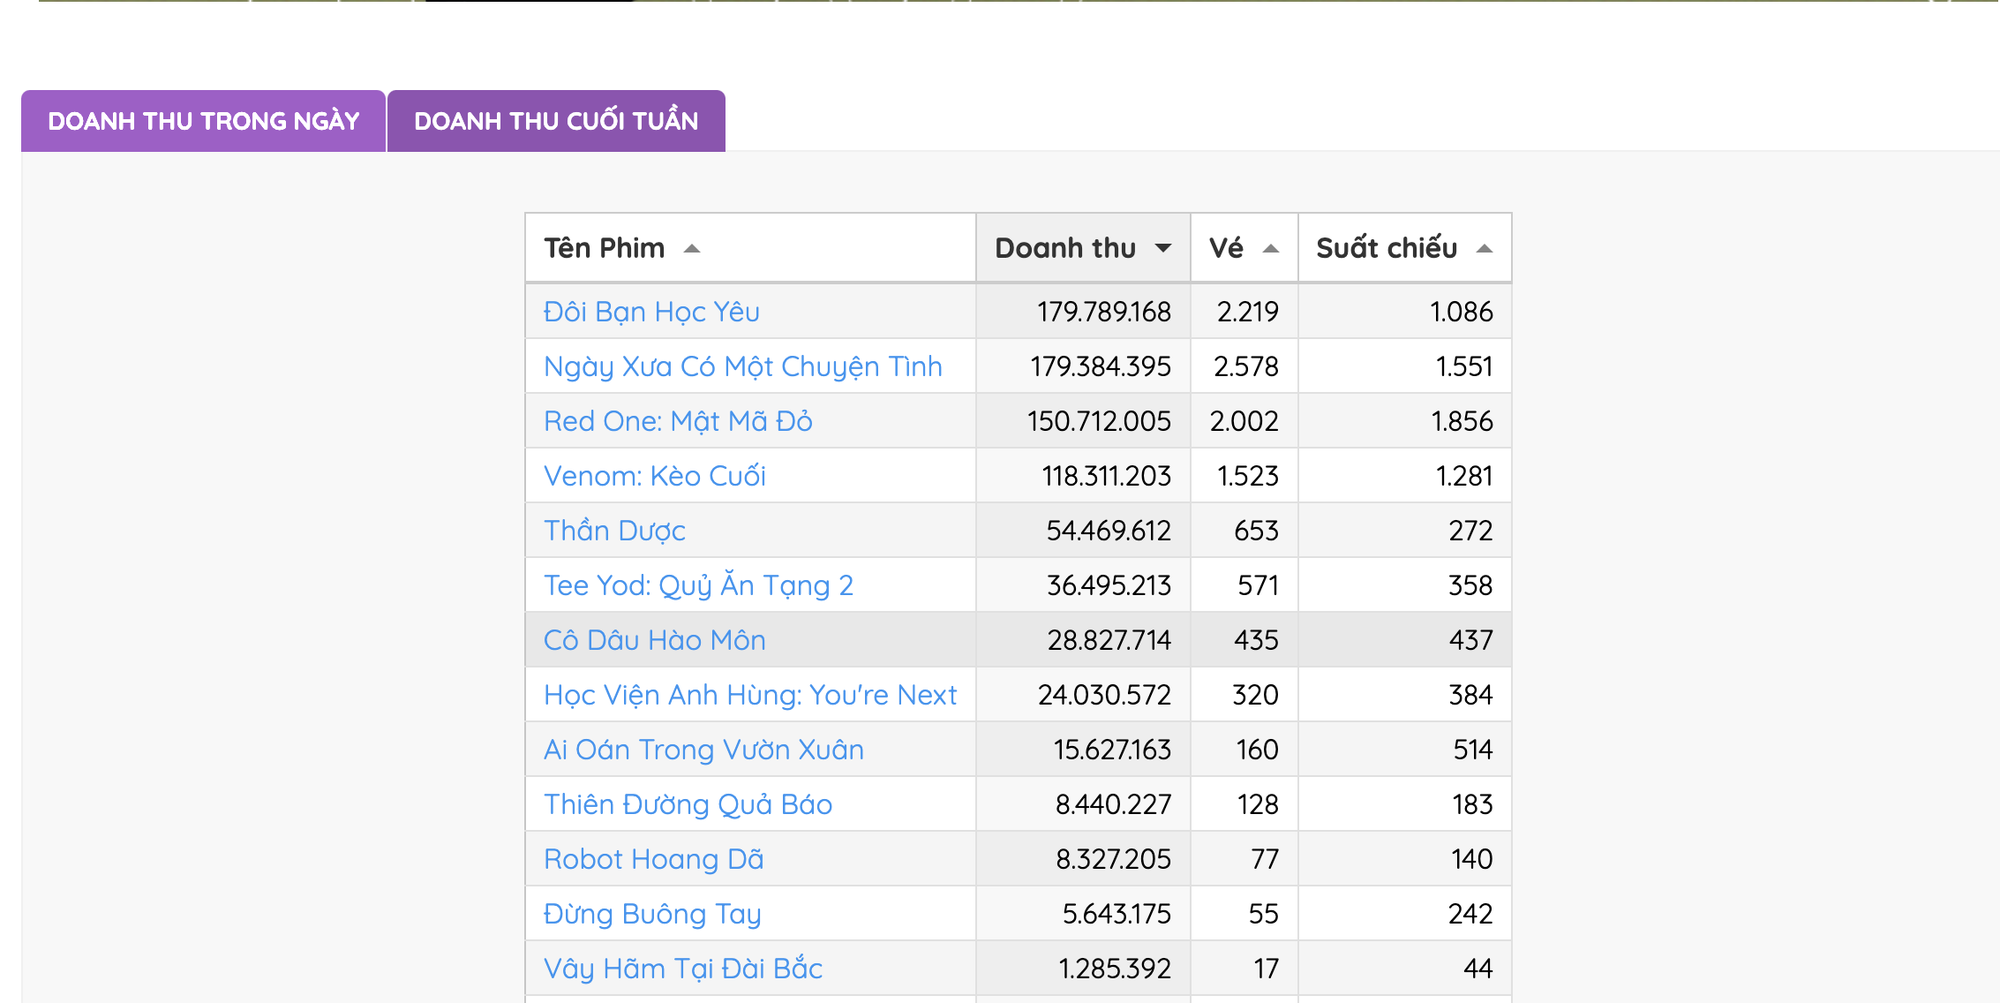Open Ngày Xưa Có Một Chuyện Tình
2000x1003 pixels.
(x=743, y=367)
